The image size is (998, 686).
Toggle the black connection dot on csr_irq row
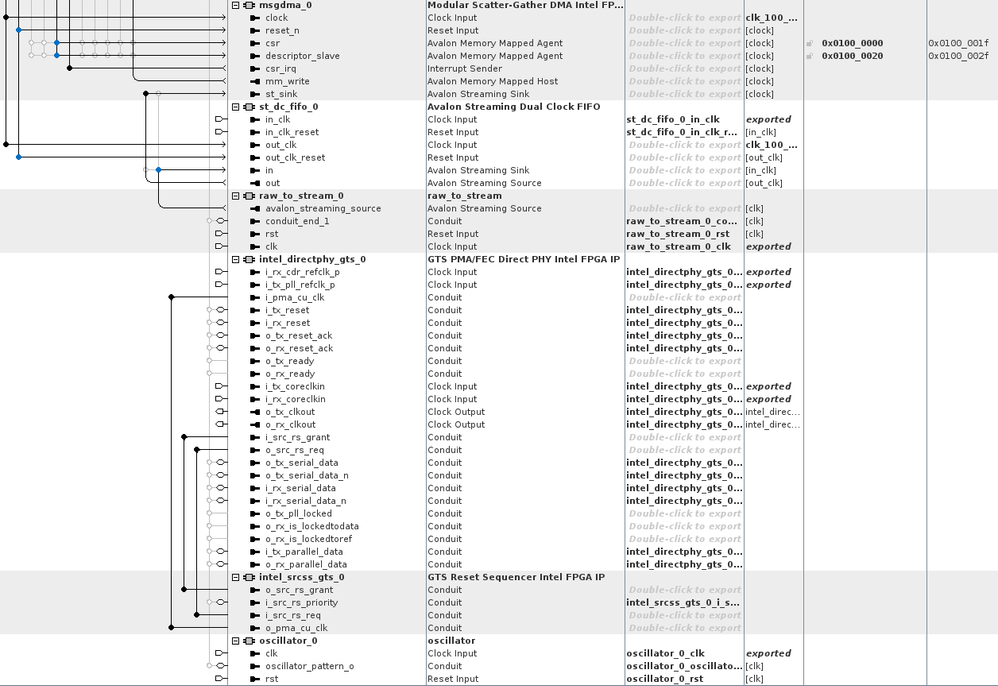click(69, 68)
